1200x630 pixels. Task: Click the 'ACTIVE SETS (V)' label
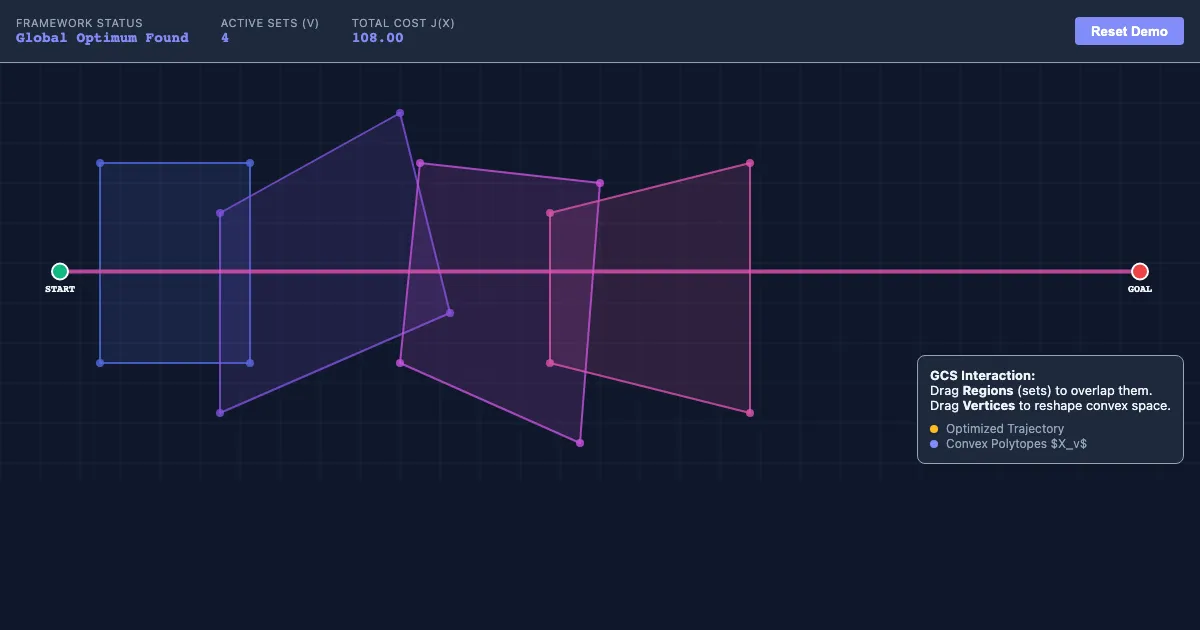click(270, 23)
